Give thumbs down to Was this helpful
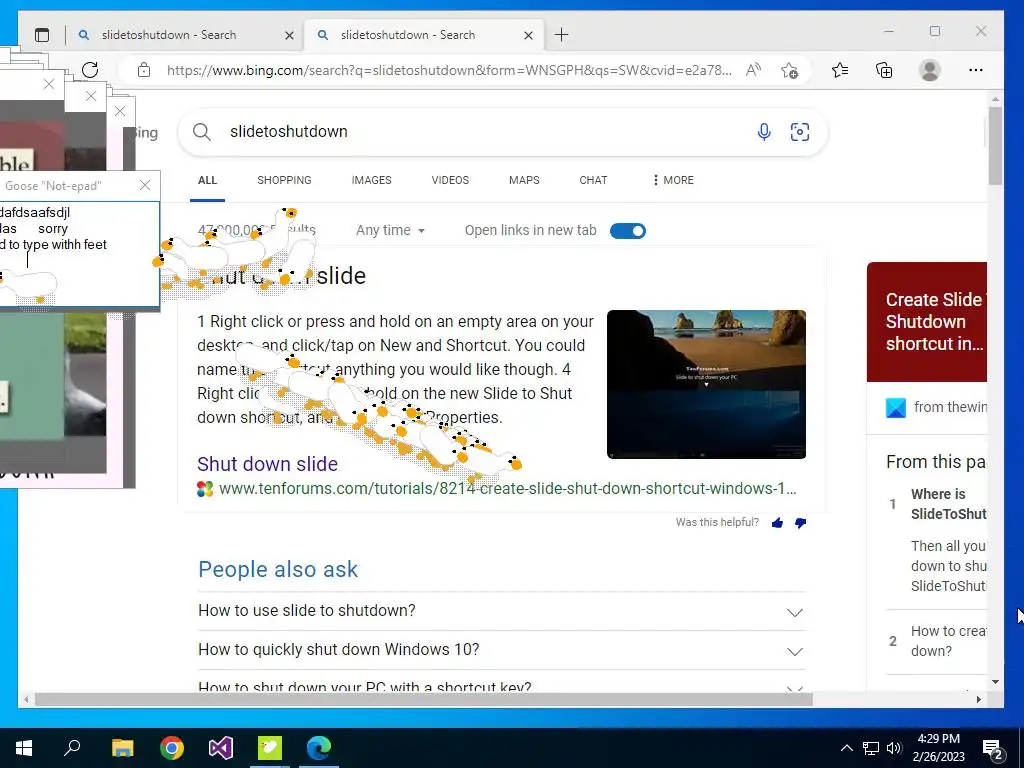Viewport: 1024px width, 768px height. [800, 522]
